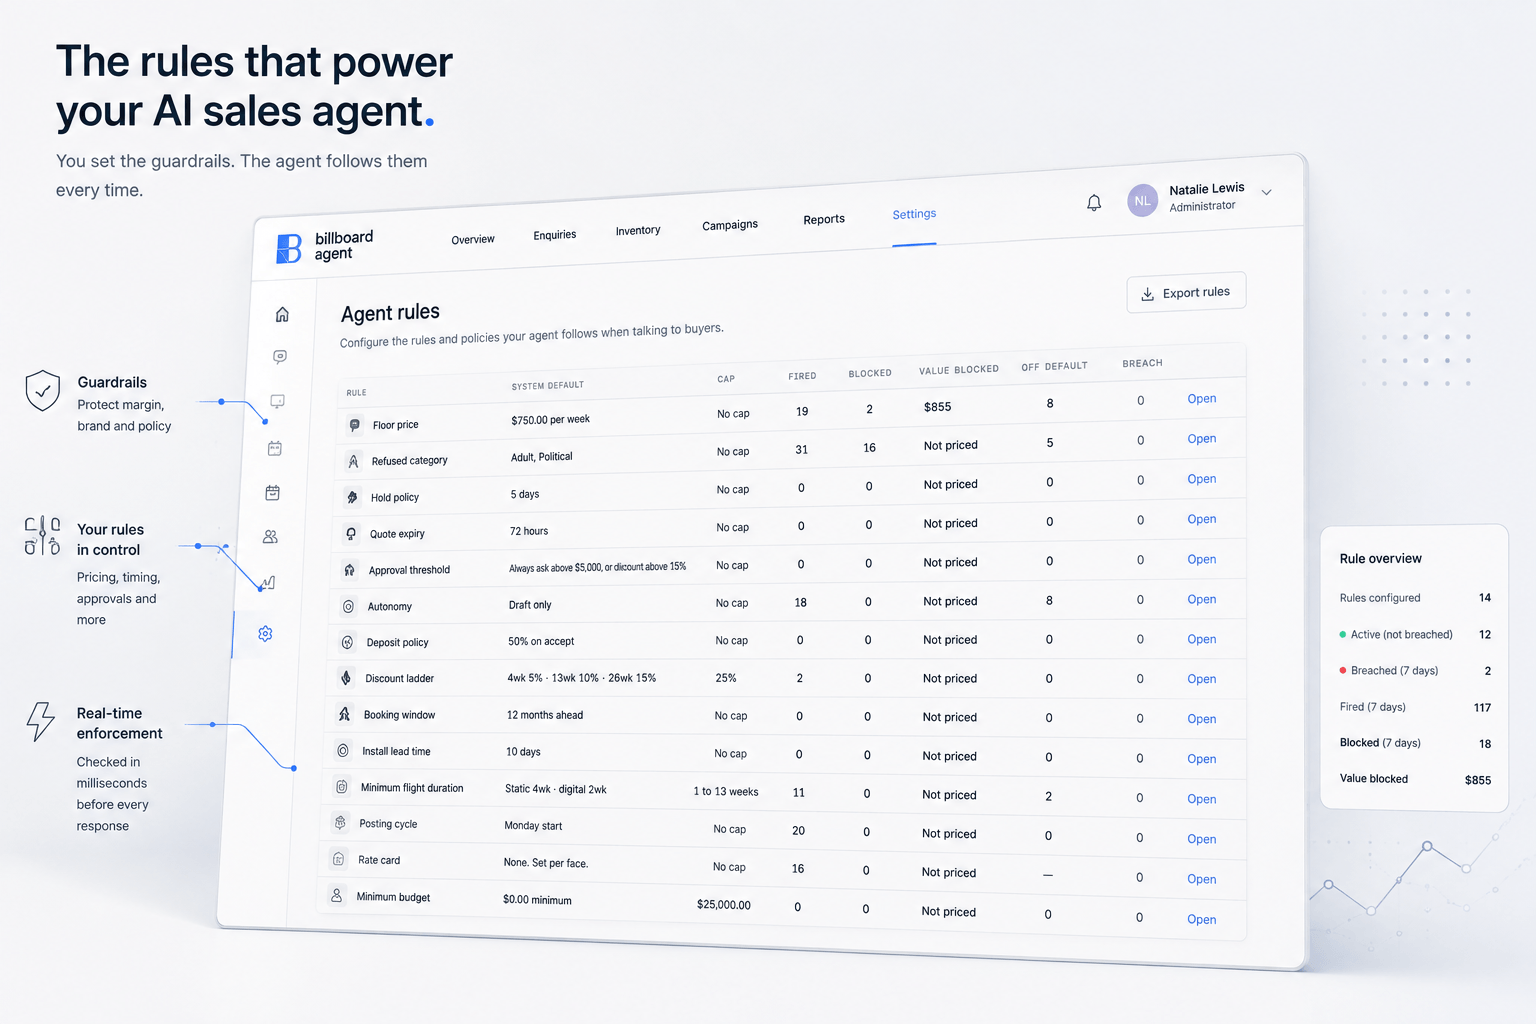Go to the Inventory tab

click(638, 231)
